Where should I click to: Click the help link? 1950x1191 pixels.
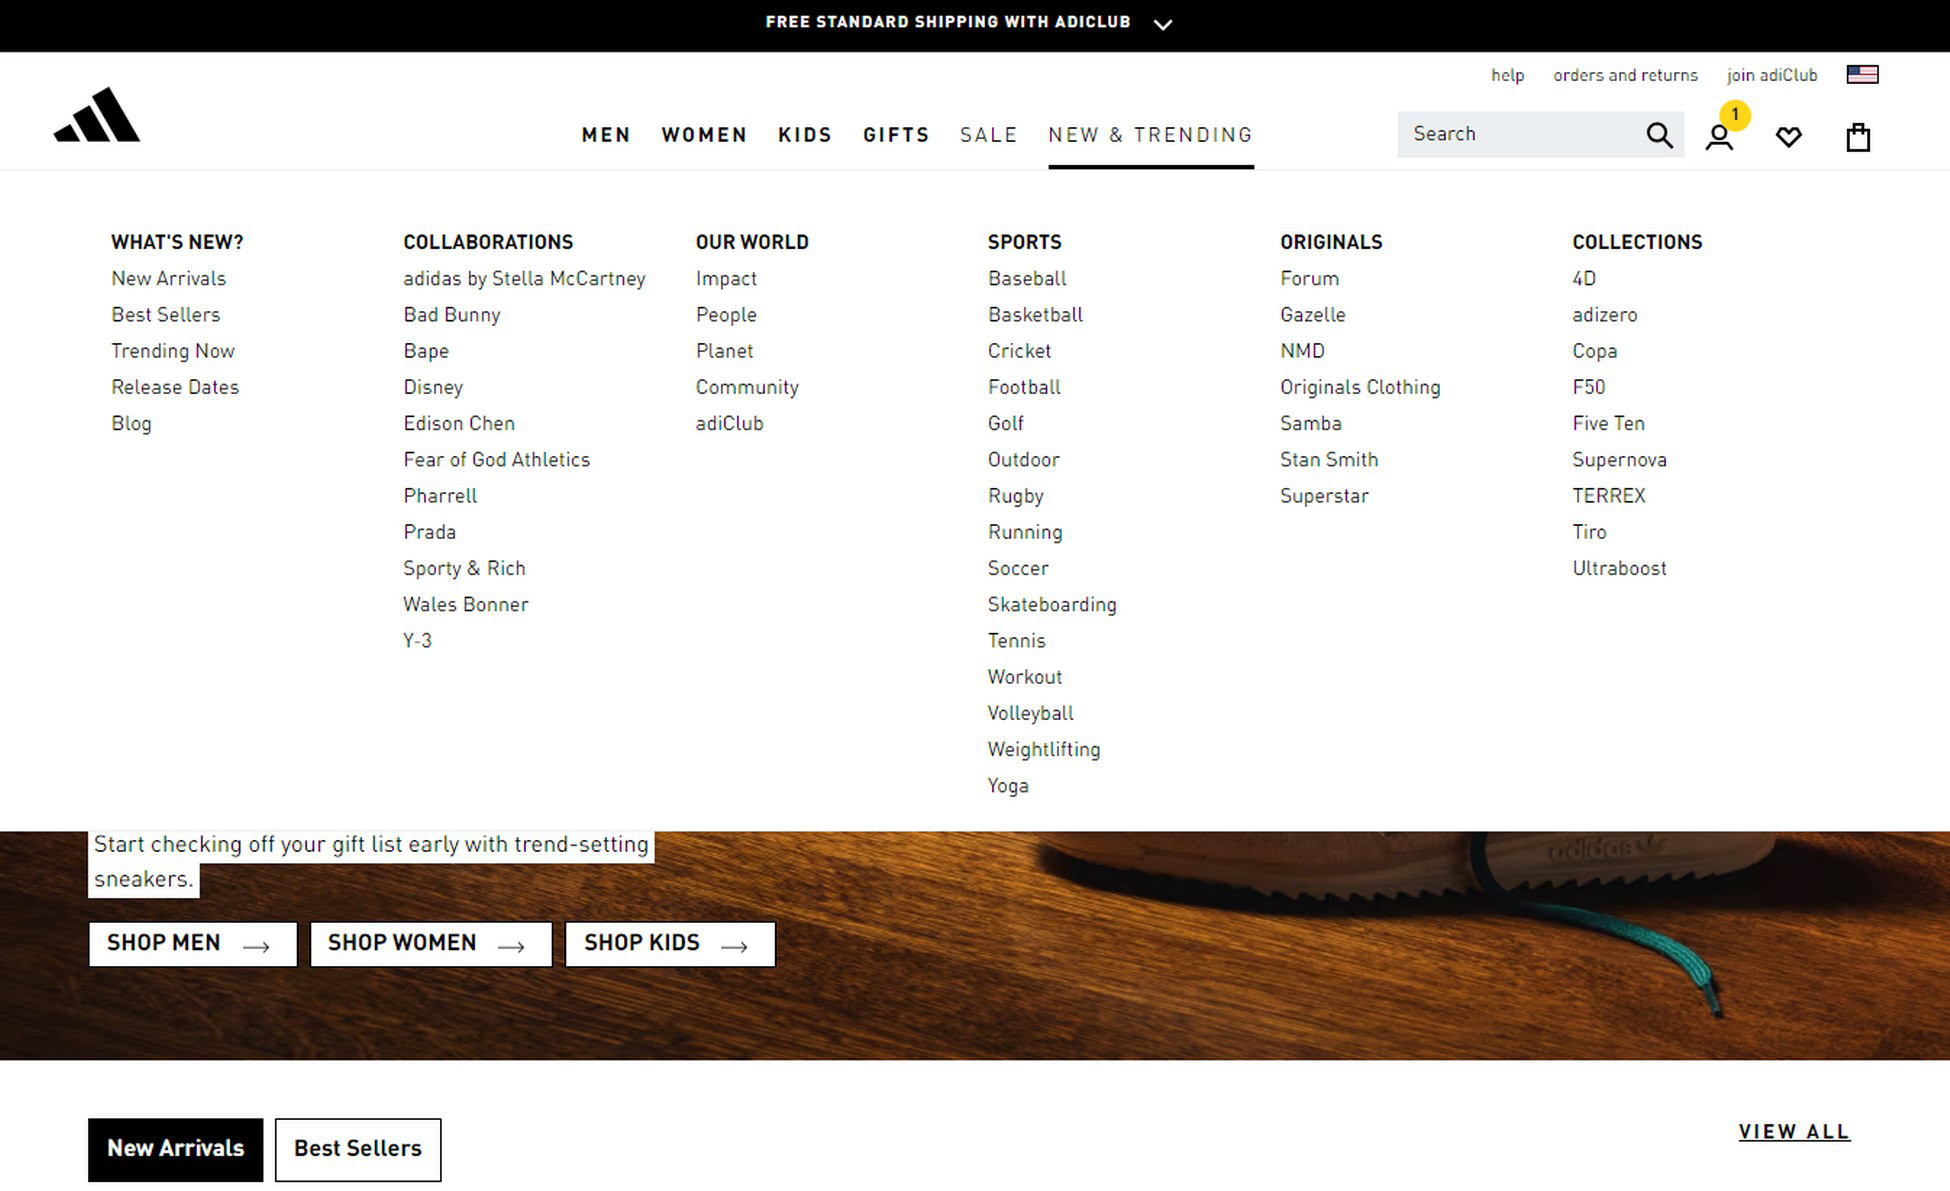[x=1507, y=75]
